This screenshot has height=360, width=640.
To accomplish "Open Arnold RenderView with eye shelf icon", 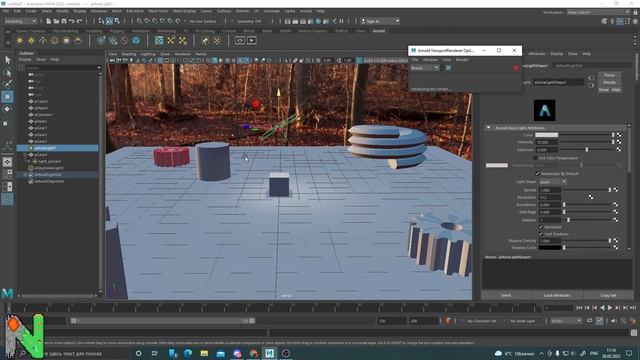I will 240,40.
